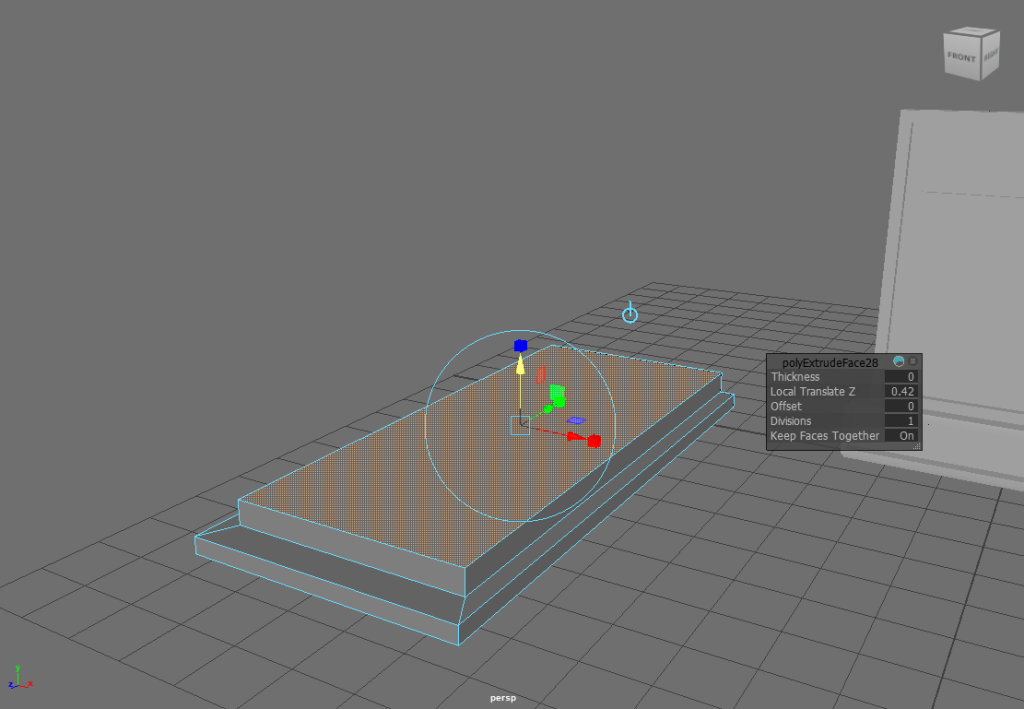This screenshot has height=709, width=1024.
Task: Click the blue plane handle on the manipulator
Action: click(575, 420)
